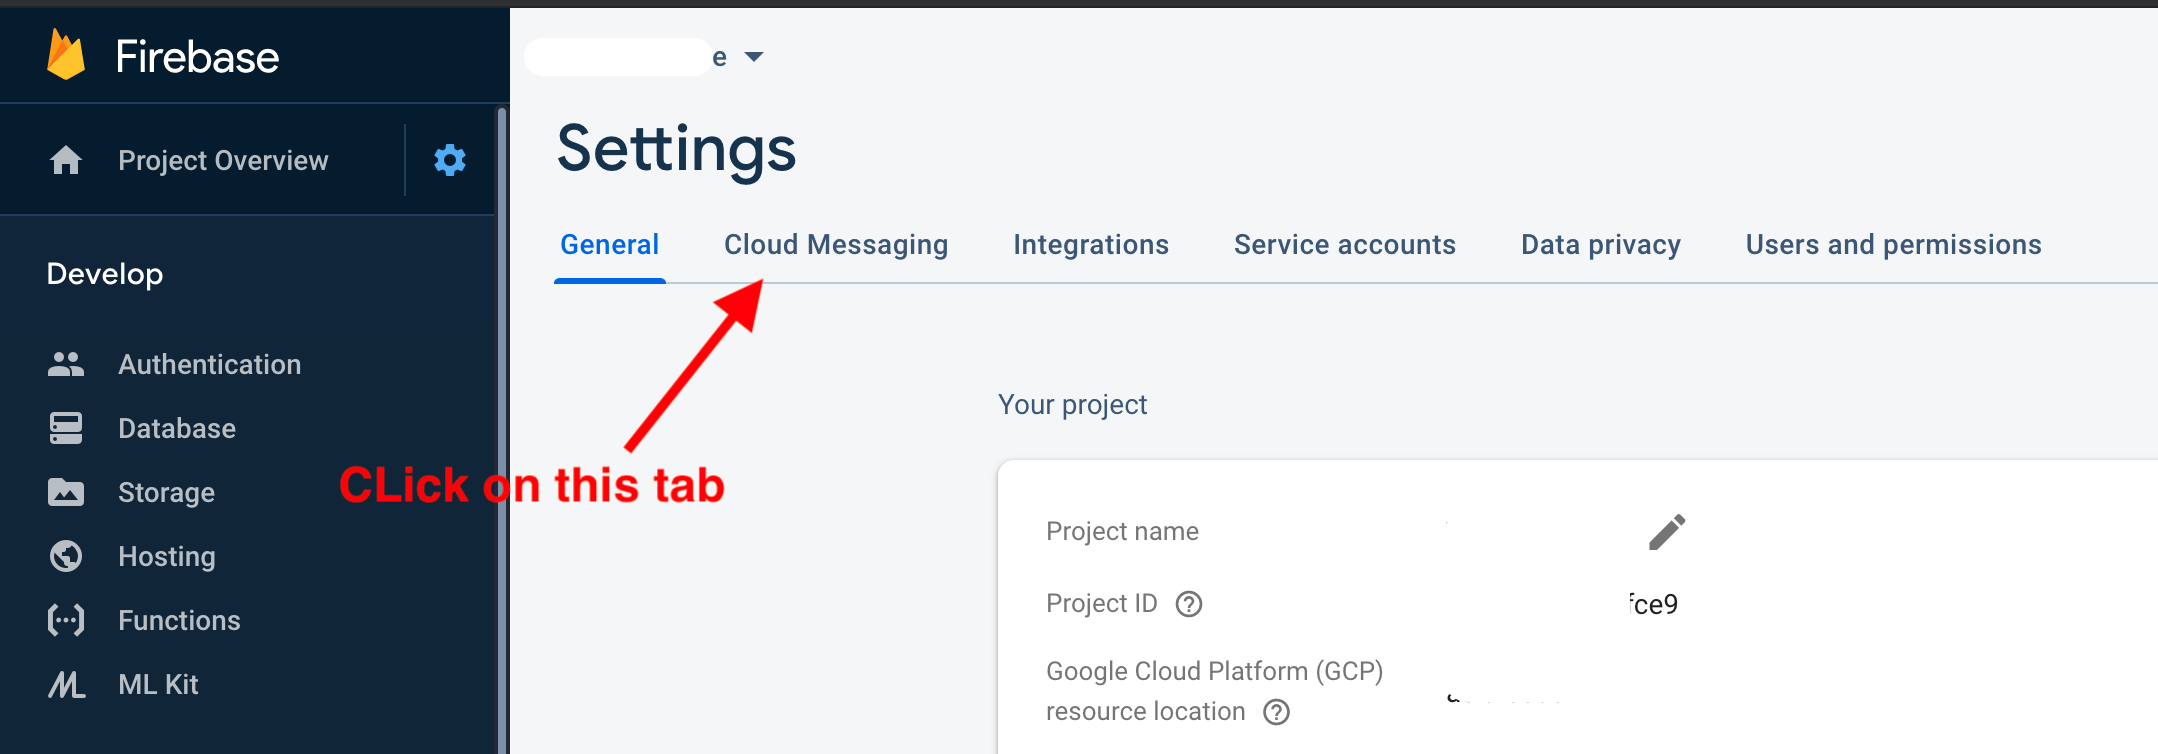Edit project name with pencil icon
This screenshot has height=754, width=2158.
(1667, 532)
